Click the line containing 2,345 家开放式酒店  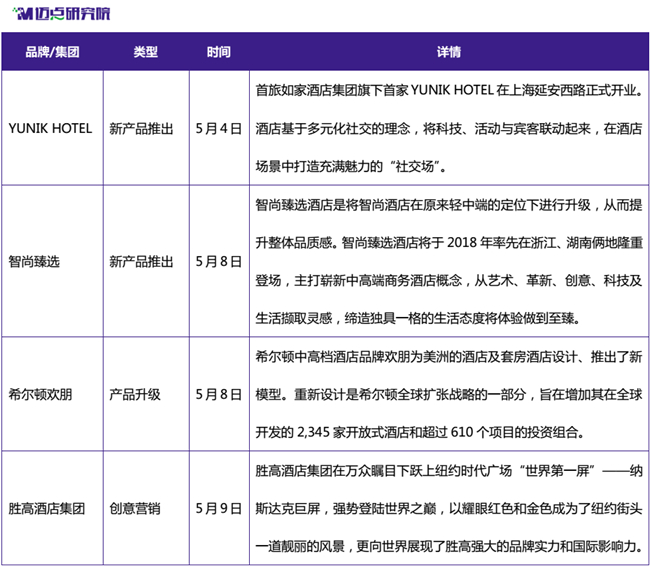tap(420, 432)
